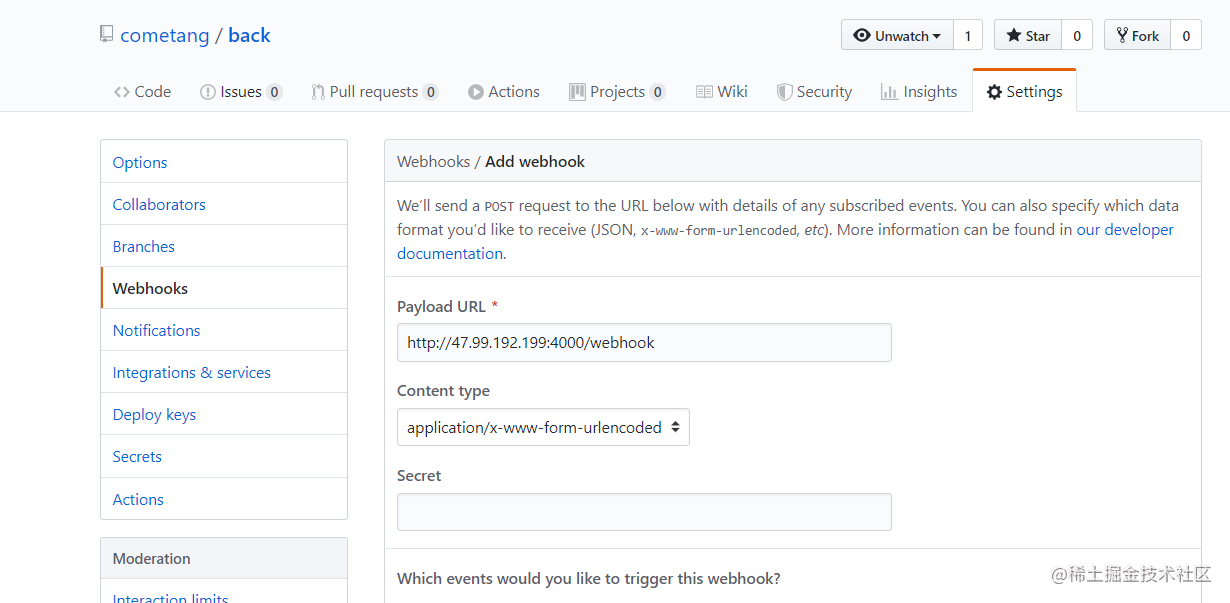Open the Insights tab
The image size is (1230, 603).
(919, 91)
